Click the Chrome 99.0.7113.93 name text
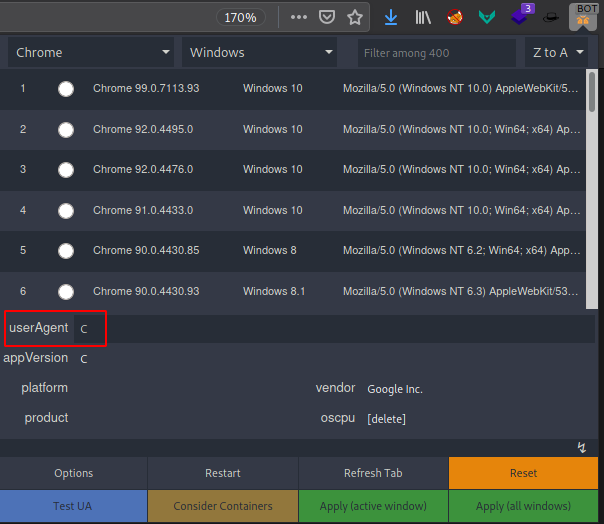The width and height of the screenshot is (604, 524). click(146, 89)
